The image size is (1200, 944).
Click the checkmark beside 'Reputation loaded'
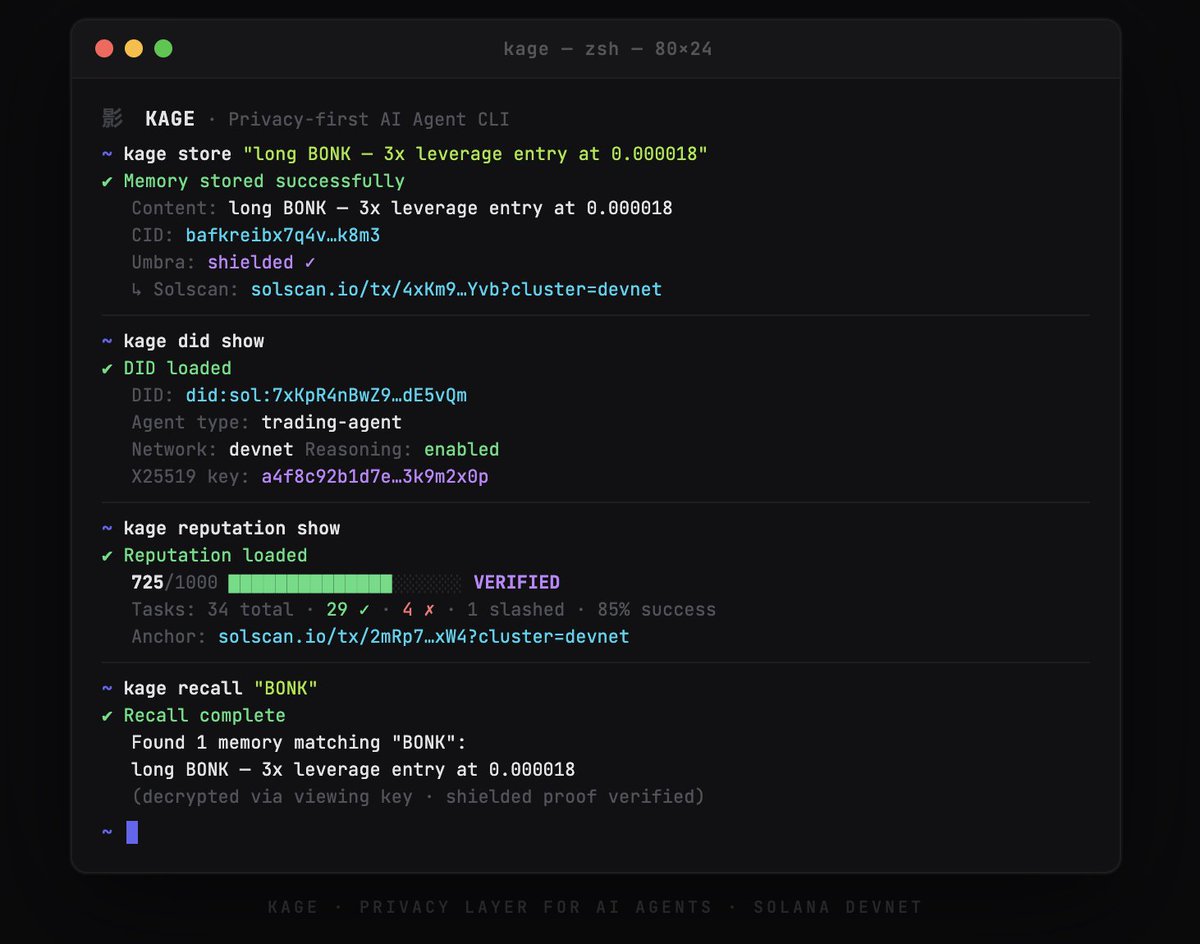[108, 555]
